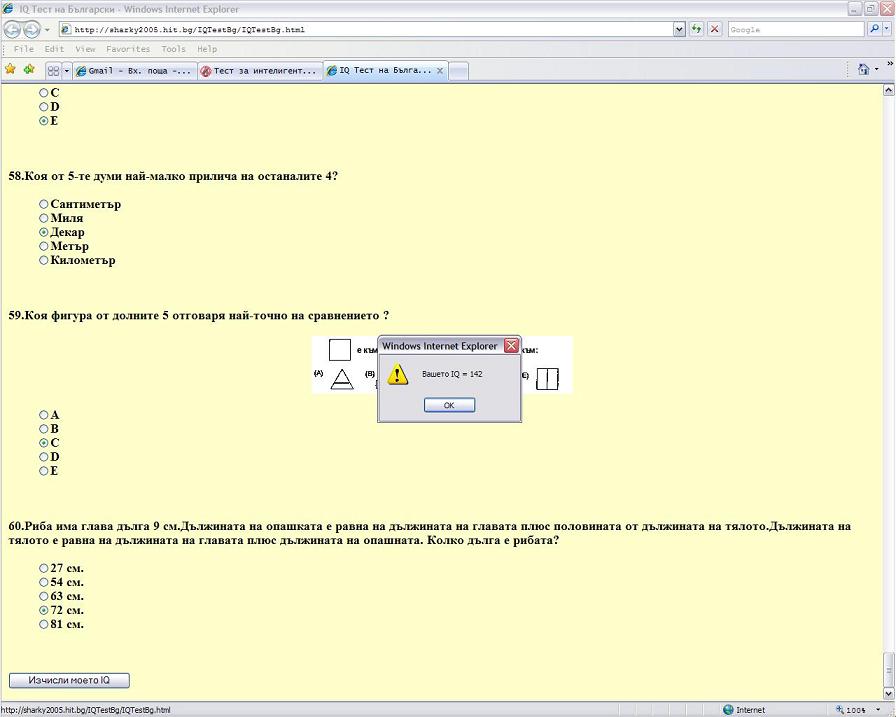Click the Google search box
This screenshot has height=717, width=896.
796,29
